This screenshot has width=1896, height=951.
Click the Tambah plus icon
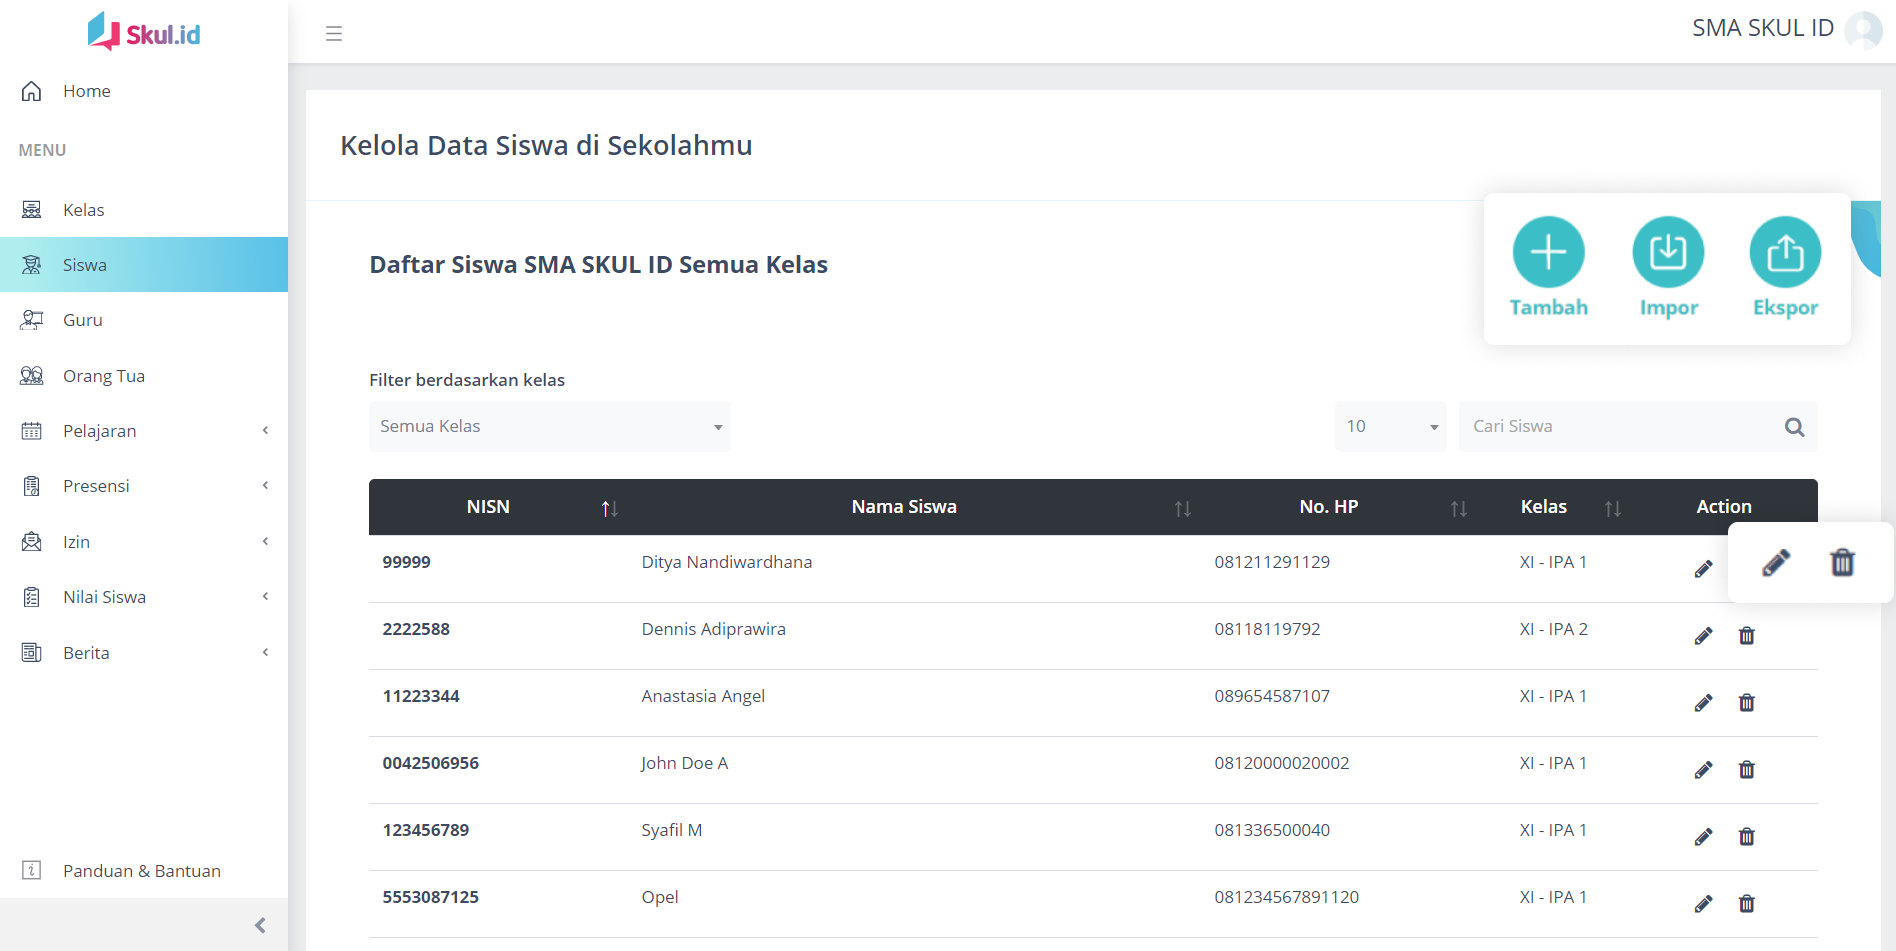point(1548,252)
